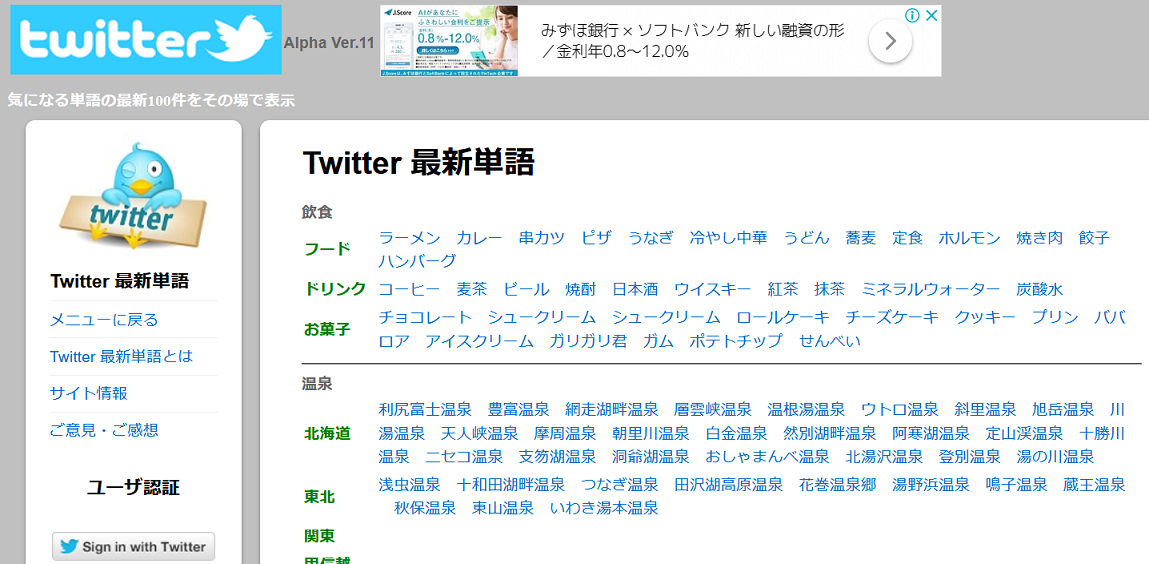Select the 焼酎 drink link
The width and height of the screenshot is (1149, 564).
[x=580, y=289]
